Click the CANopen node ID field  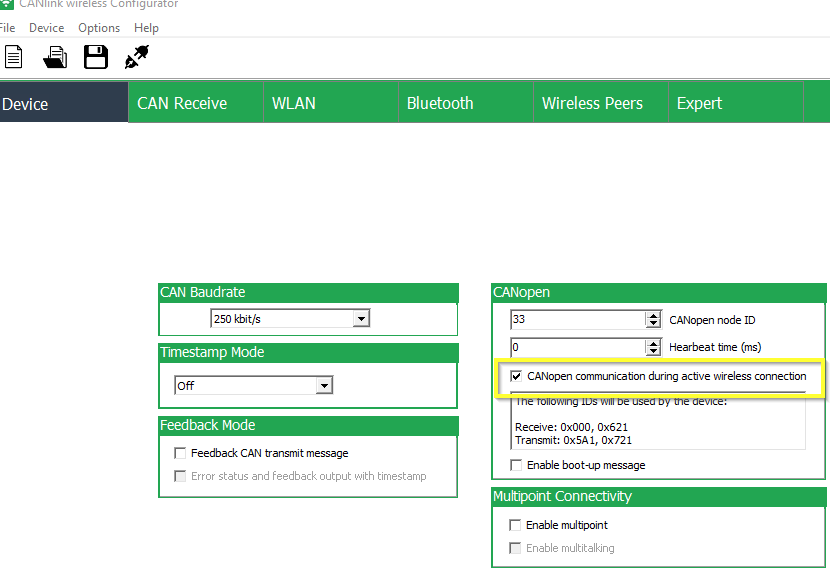click(578, 319)
